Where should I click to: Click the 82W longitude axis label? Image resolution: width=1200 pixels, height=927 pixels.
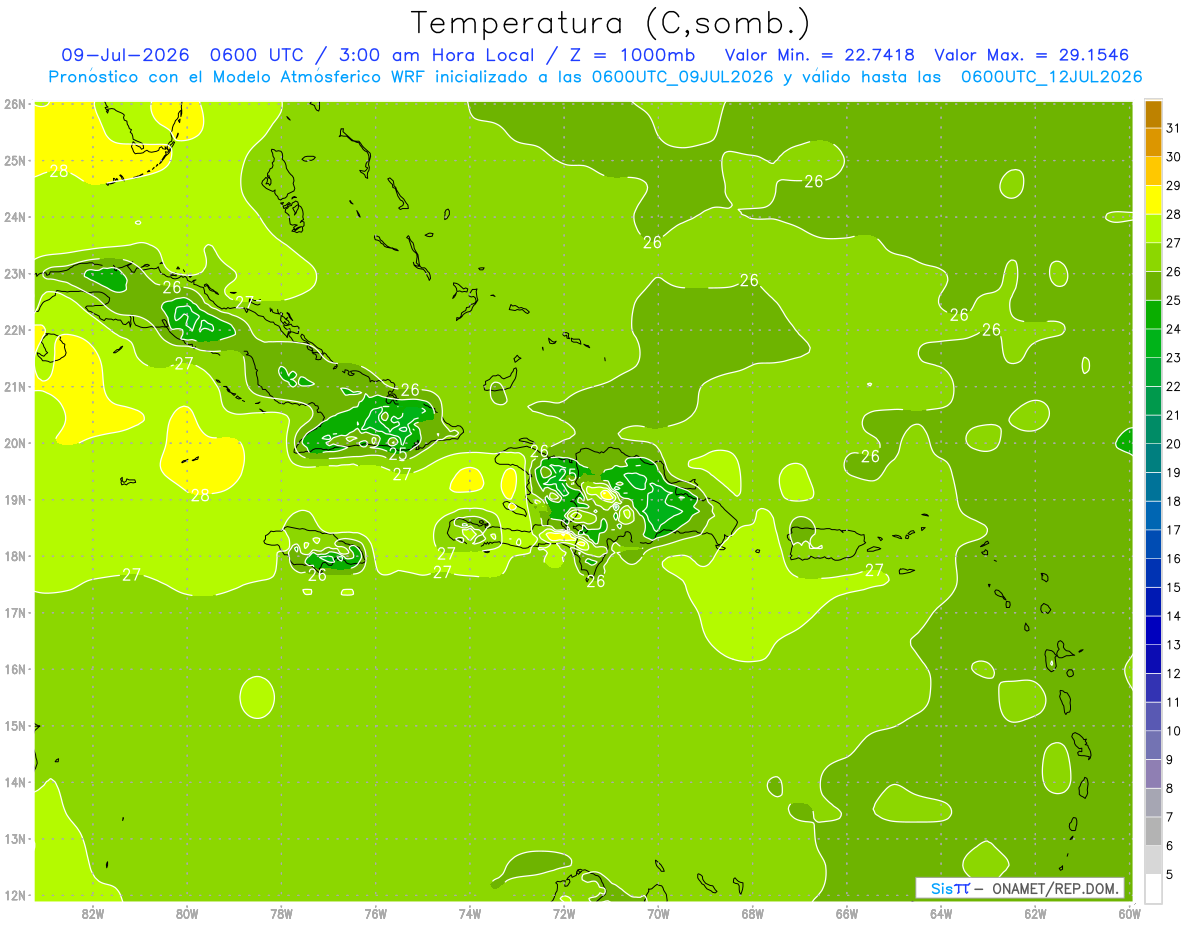93,913
